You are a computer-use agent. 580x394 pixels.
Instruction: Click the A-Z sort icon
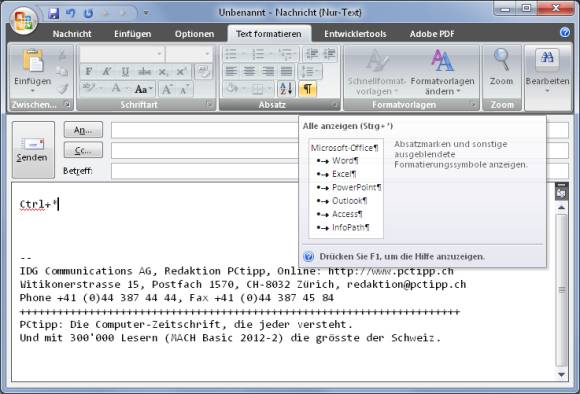point(287,89)
